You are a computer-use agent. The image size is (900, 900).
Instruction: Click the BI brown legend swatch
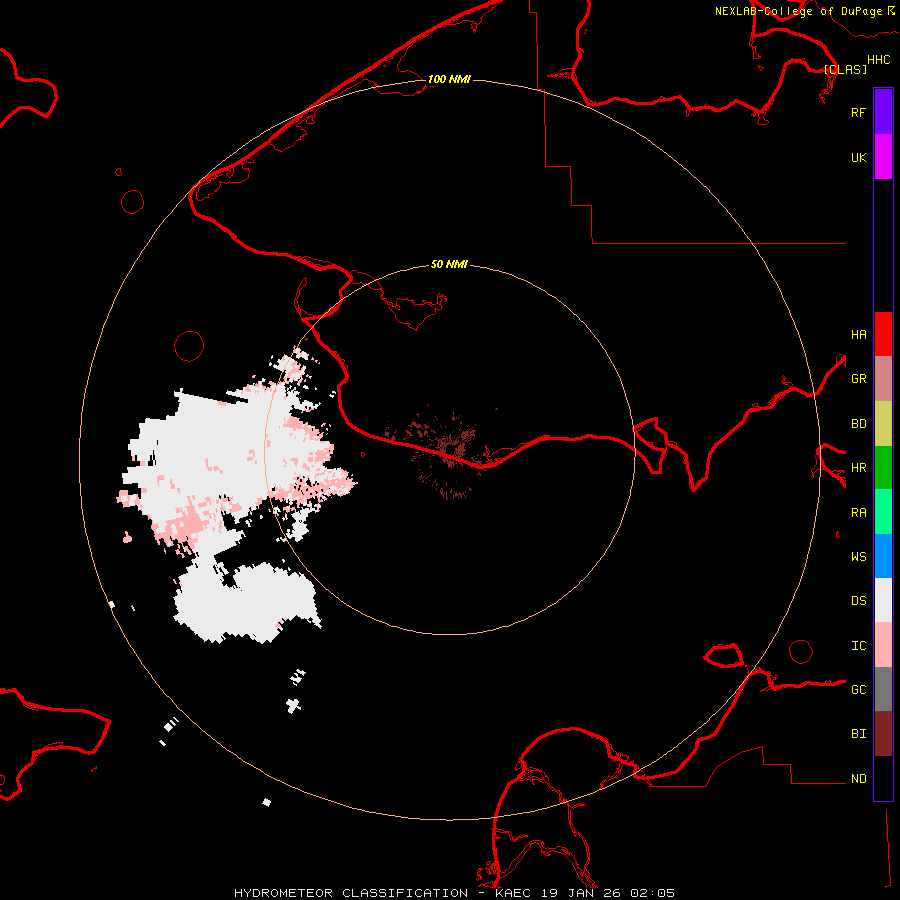pos(883,734)
